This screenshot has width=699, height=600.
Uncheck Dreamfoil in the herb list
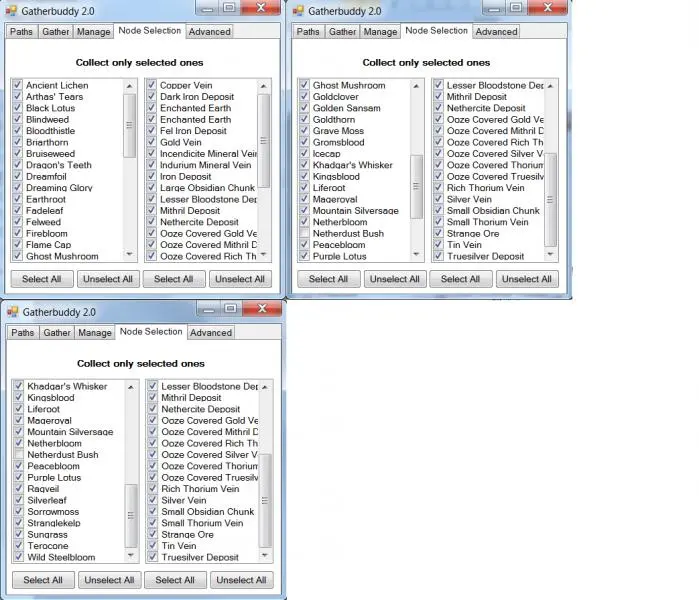click(17, 176)
